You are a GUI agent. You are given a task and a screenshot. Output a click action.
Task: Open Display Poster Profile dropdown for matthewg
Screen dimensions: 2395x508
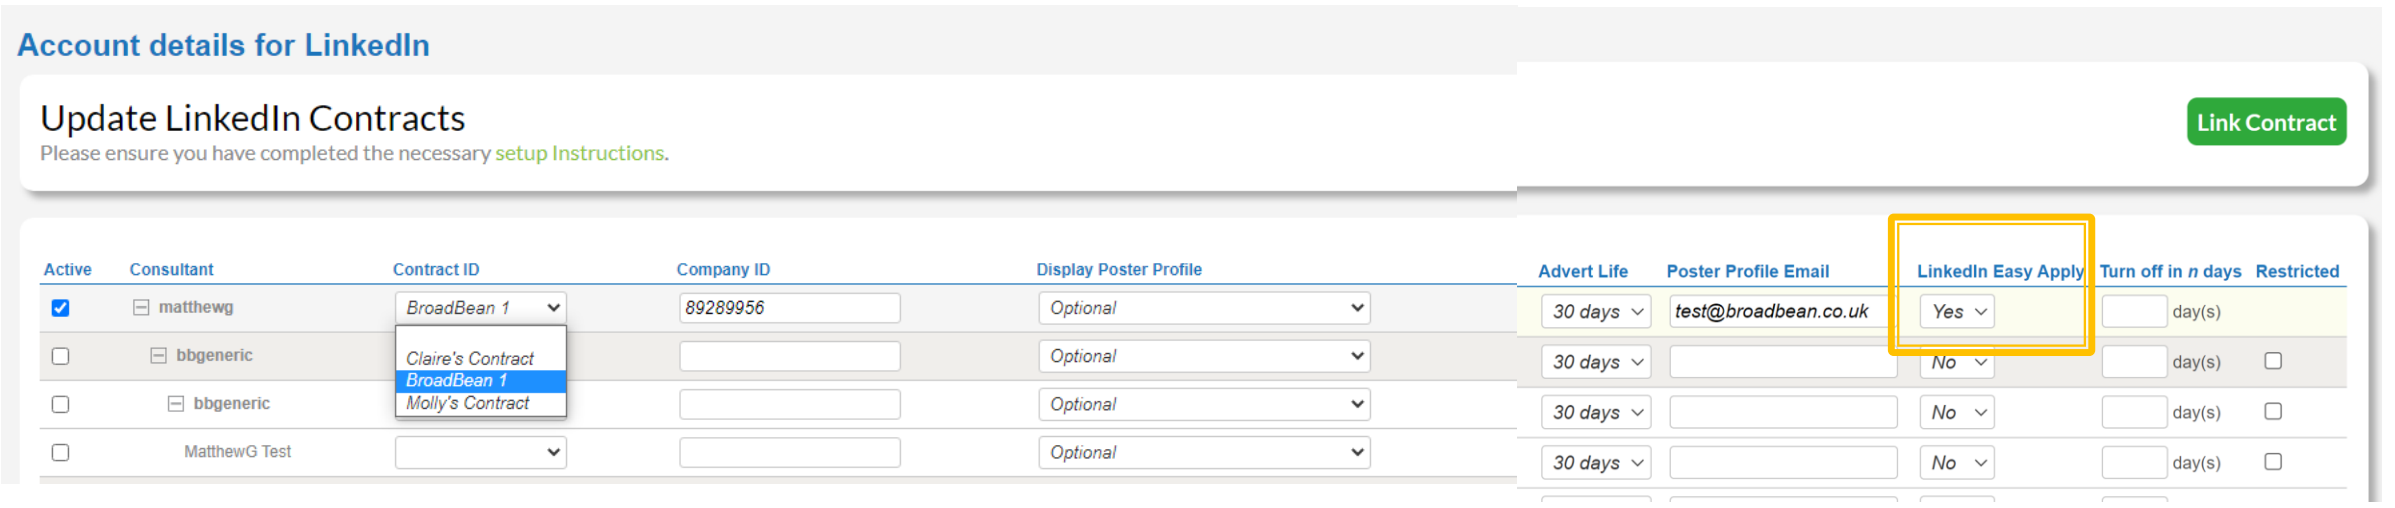[1204, 308]
